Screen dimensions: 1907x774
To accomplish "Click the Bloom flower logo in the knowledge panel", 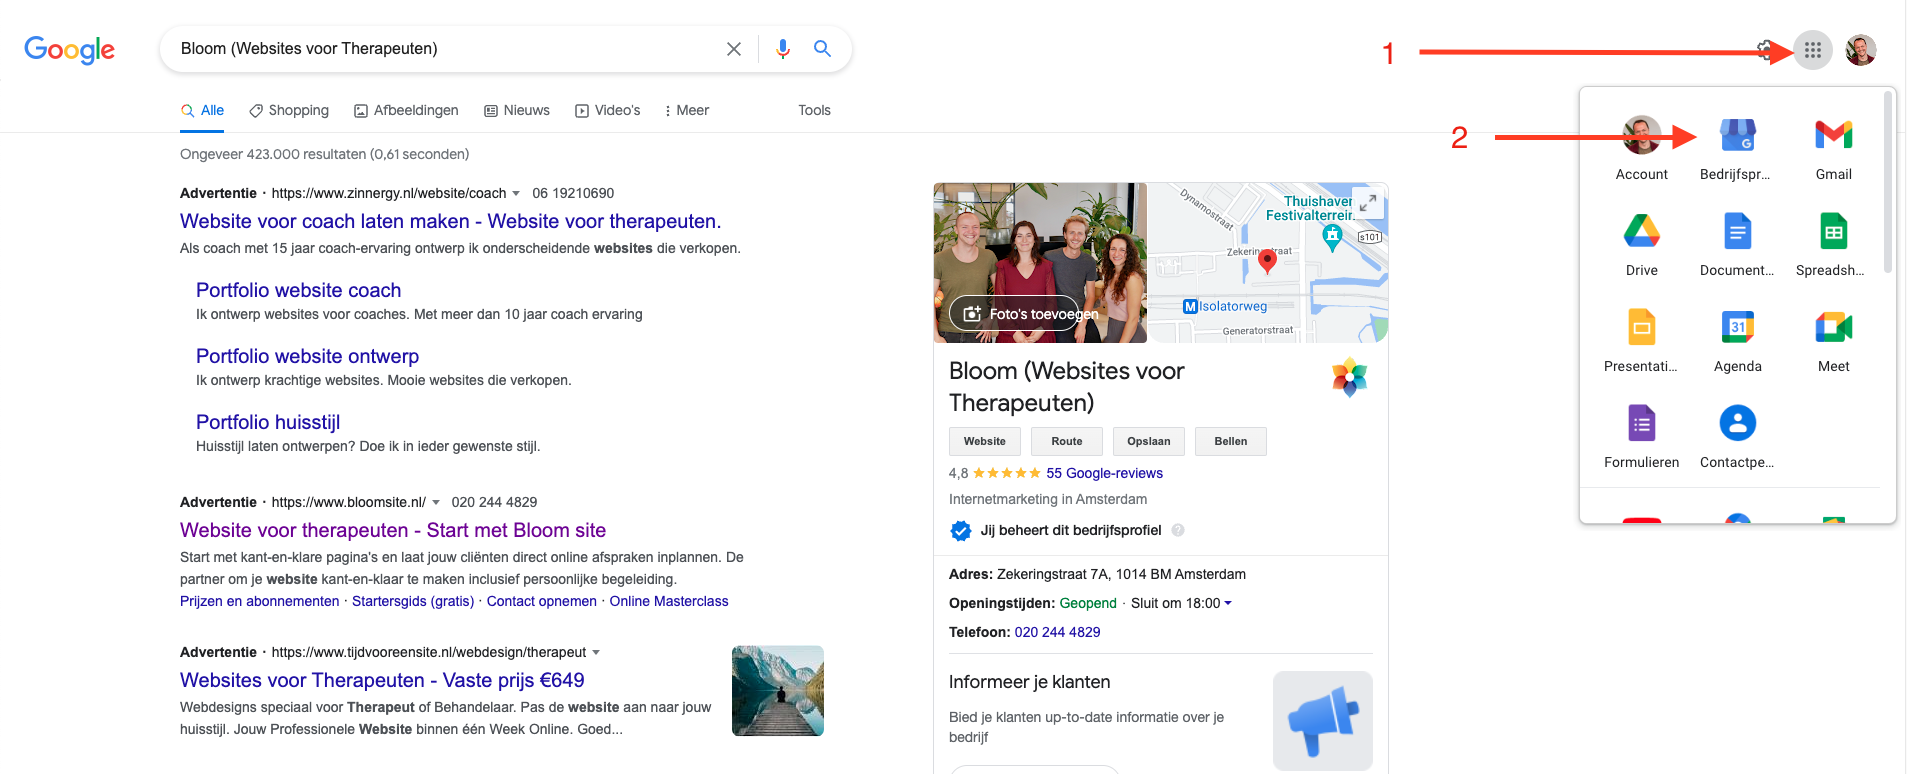I will coord(1349,377).
